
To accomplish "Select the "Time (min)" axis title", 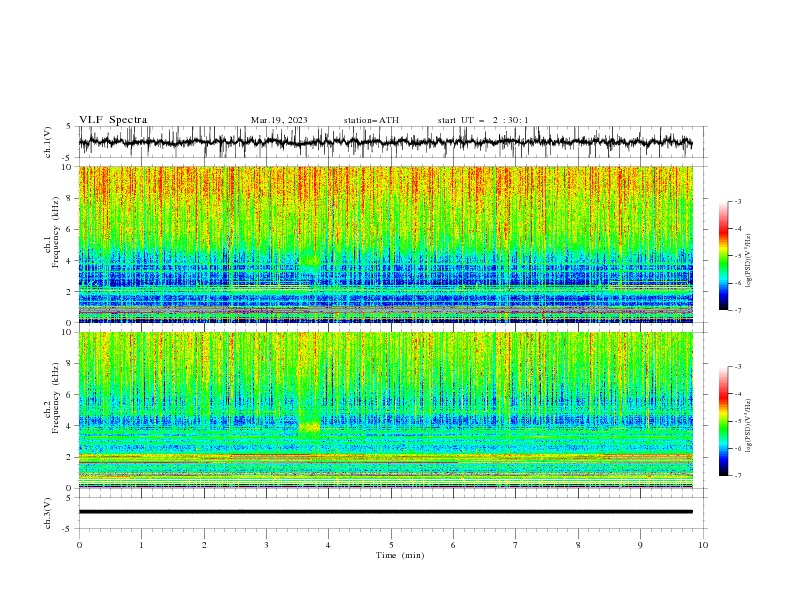I will click(400, 555).
